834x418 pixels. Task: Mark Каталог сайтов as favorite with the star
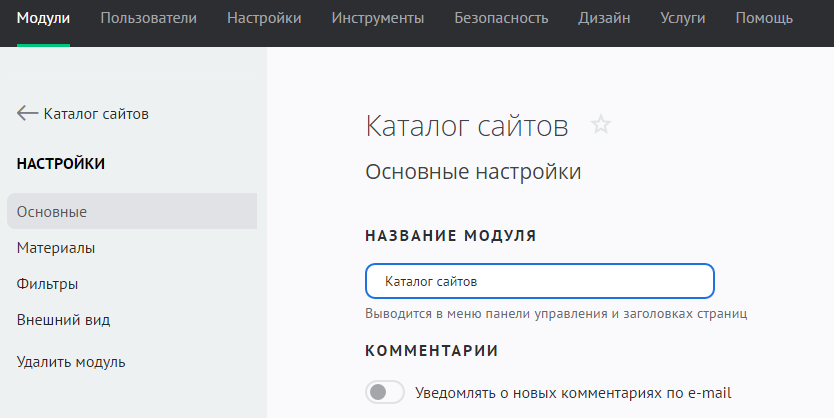click(600, 125)
